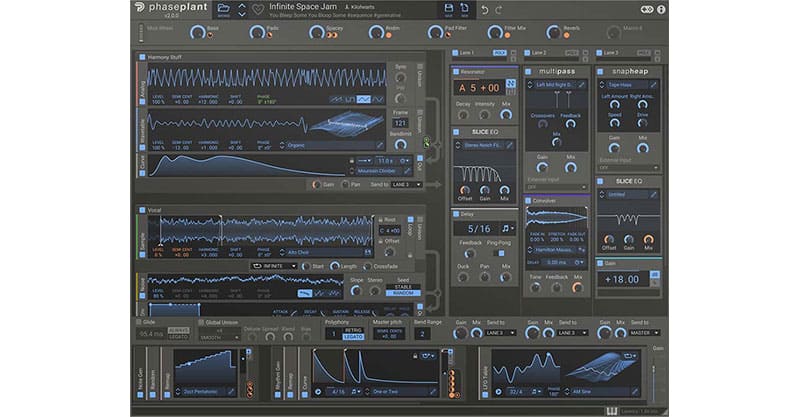Open the multipass editor pencil icon
This screenshot has height=417, width=800.
[581, 85]
